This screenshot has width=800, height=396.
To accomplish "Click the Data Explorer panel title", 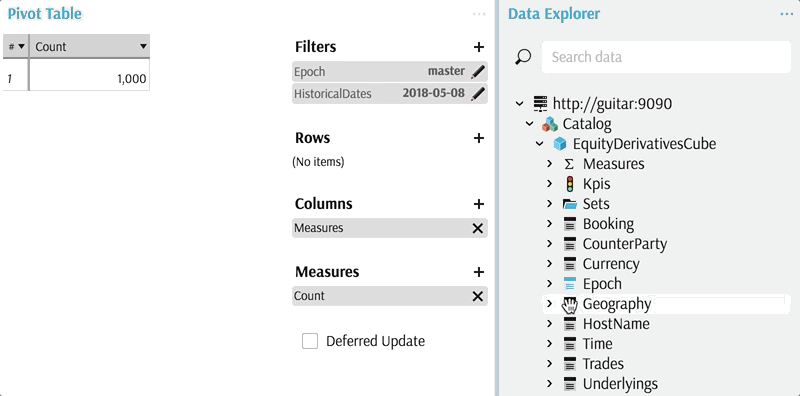I will 554,14.
